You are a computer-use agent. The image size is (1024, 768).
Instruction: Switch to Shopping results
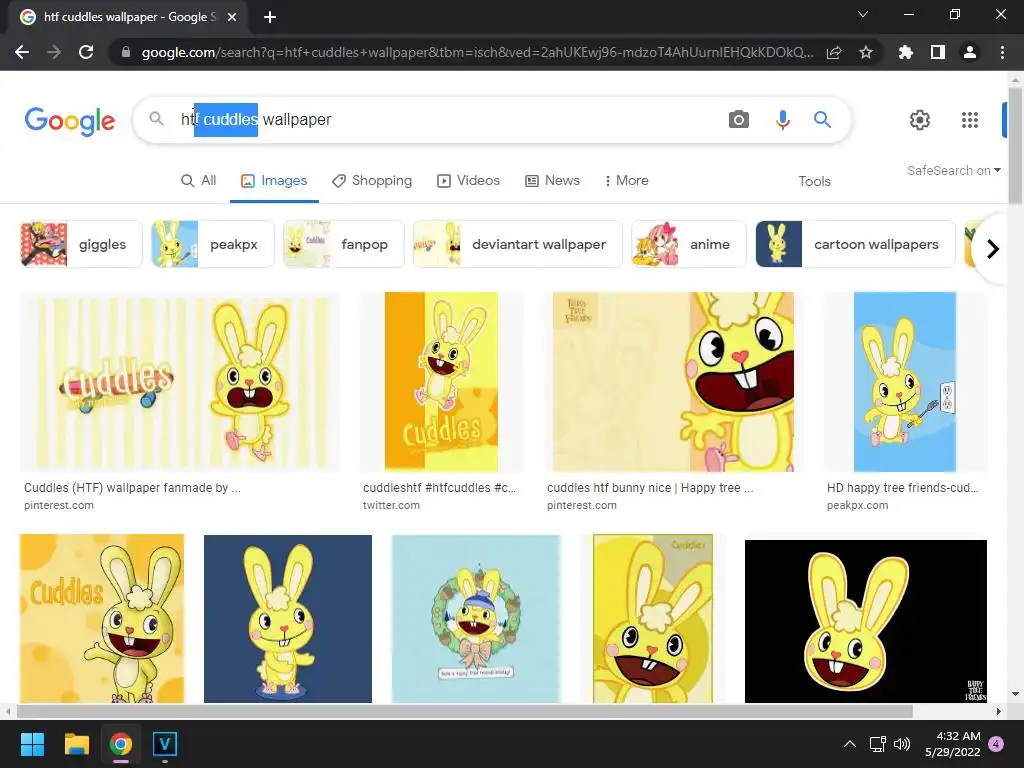click(x=372, y=181)
